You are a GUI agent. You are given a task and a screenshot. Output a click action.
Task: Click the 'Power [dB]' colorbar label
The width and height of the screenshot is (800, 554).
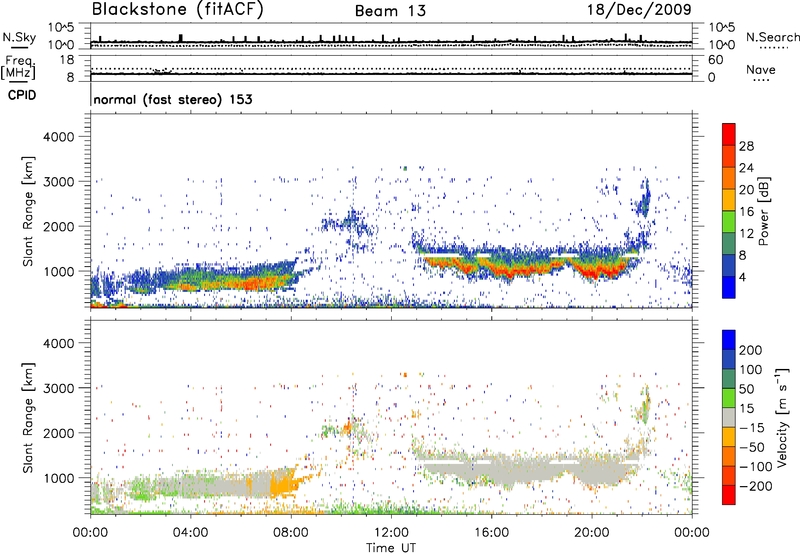pyautogui.click(x=763, y=211)
